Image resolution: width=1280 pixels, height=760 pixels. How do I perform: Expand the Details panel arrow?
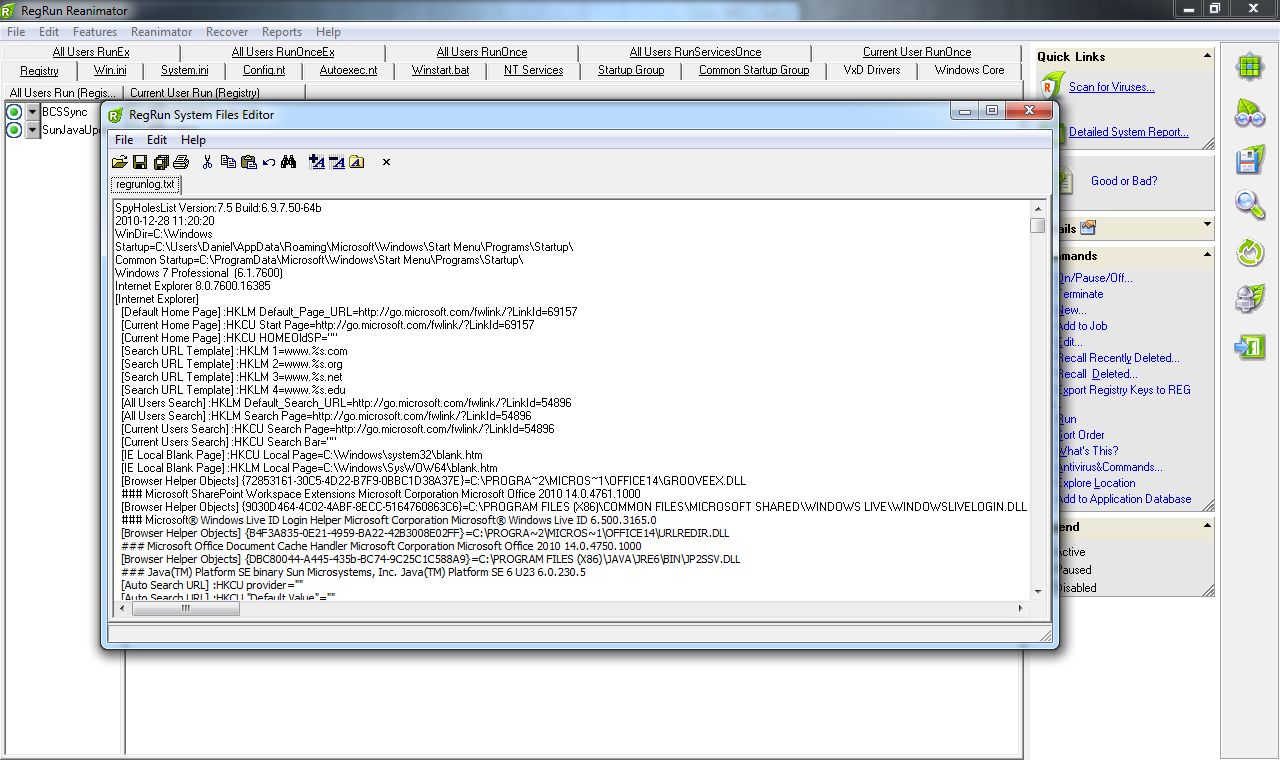tap(1207, 226)
